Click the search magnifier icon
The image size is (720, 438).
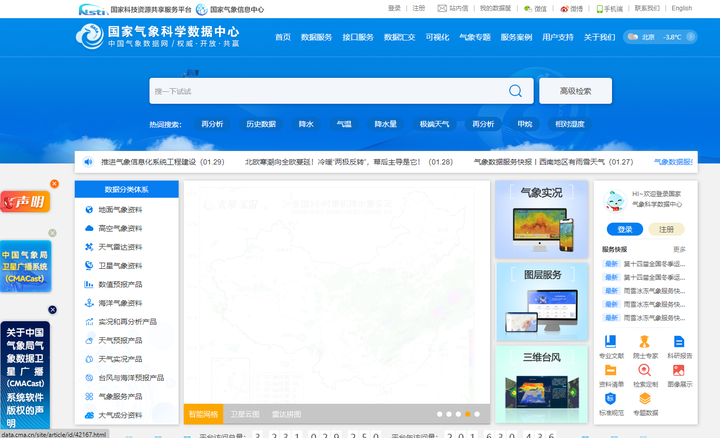[515, 91]
